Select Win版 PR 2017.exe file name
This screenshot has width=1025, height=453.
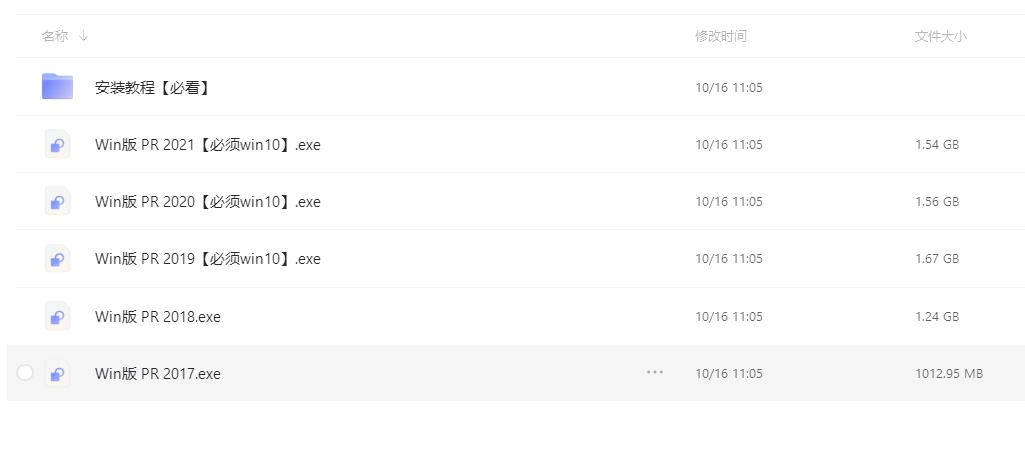(158, 374)
